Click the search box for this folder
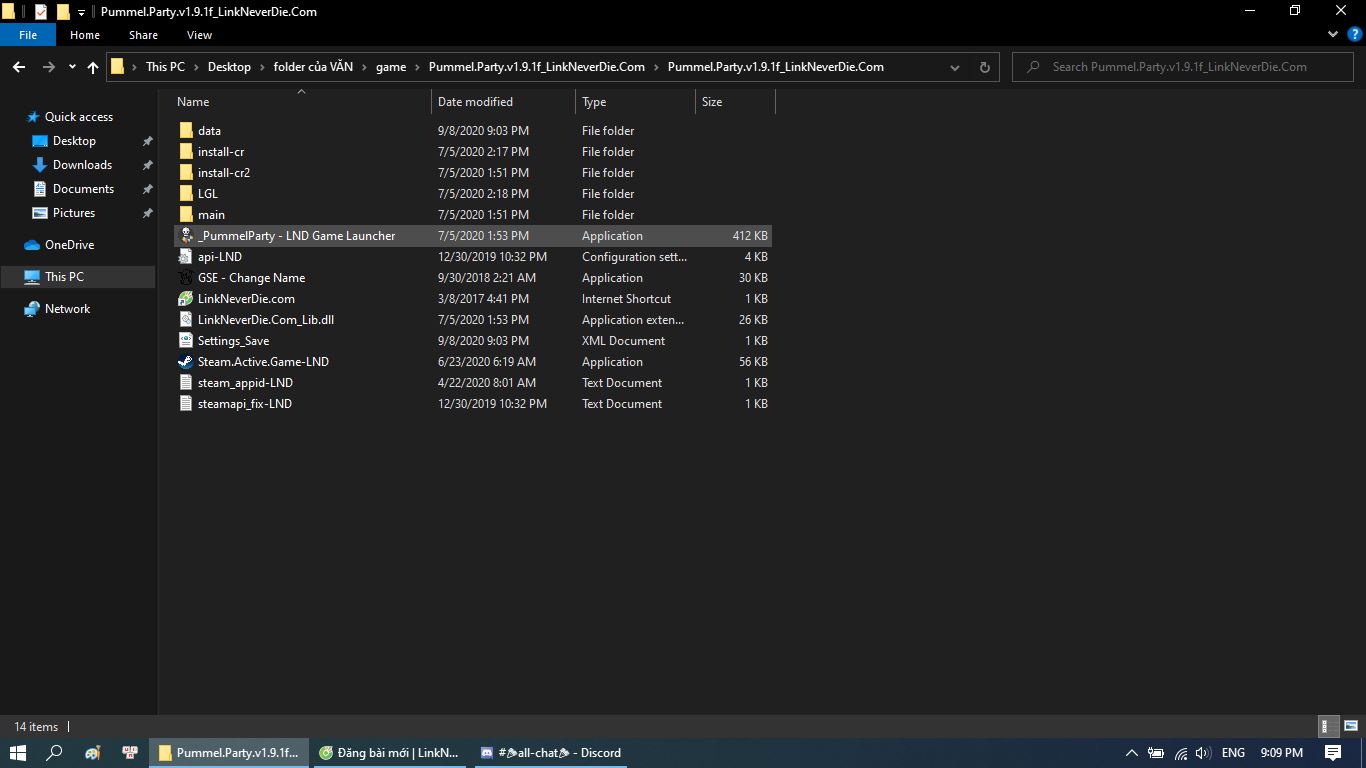Image resolution: width=1366 pixels, height=768 pixels. pyautogui.click(x=1180, y=67)
